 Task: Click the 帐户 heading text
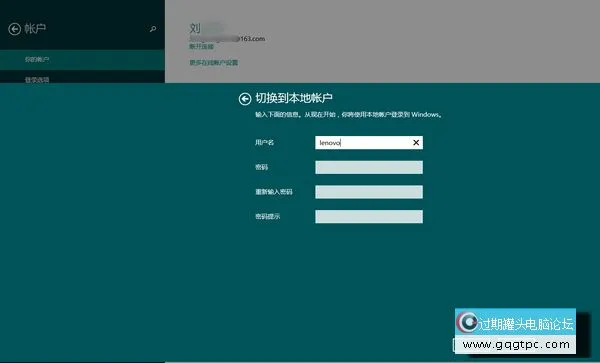pos(35,29)
